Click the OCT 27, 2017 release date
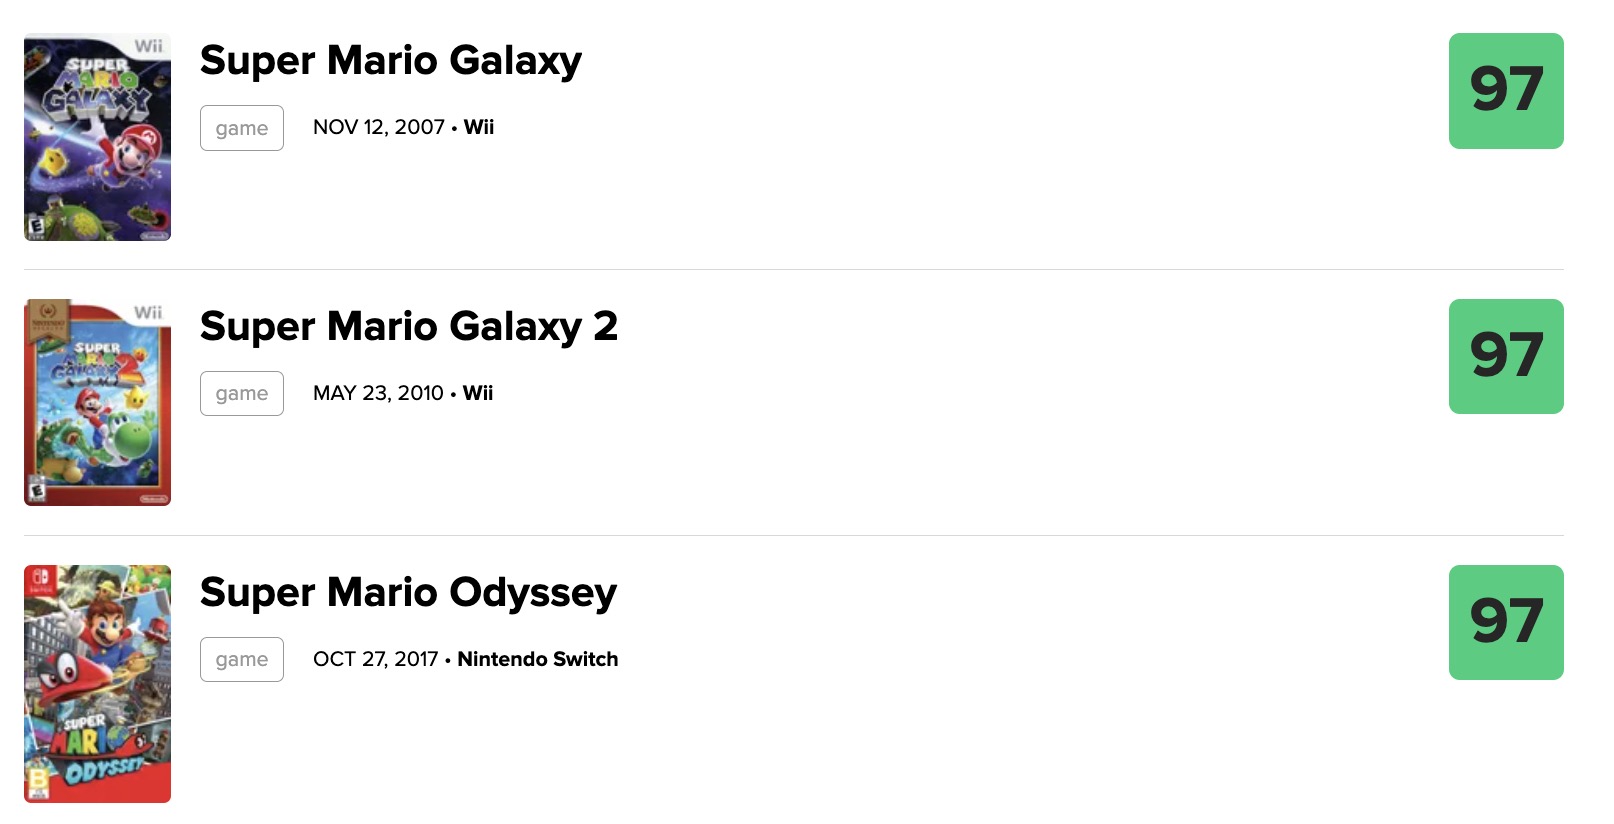 375,659
